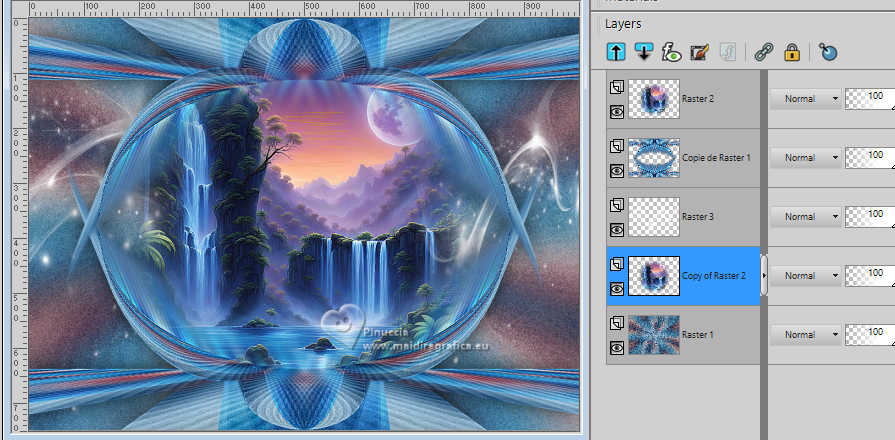The width and height of the screenshot is (895, 440).
Task: Toggle visibility of Copie de Raster 1
Action: coord(616,171)
